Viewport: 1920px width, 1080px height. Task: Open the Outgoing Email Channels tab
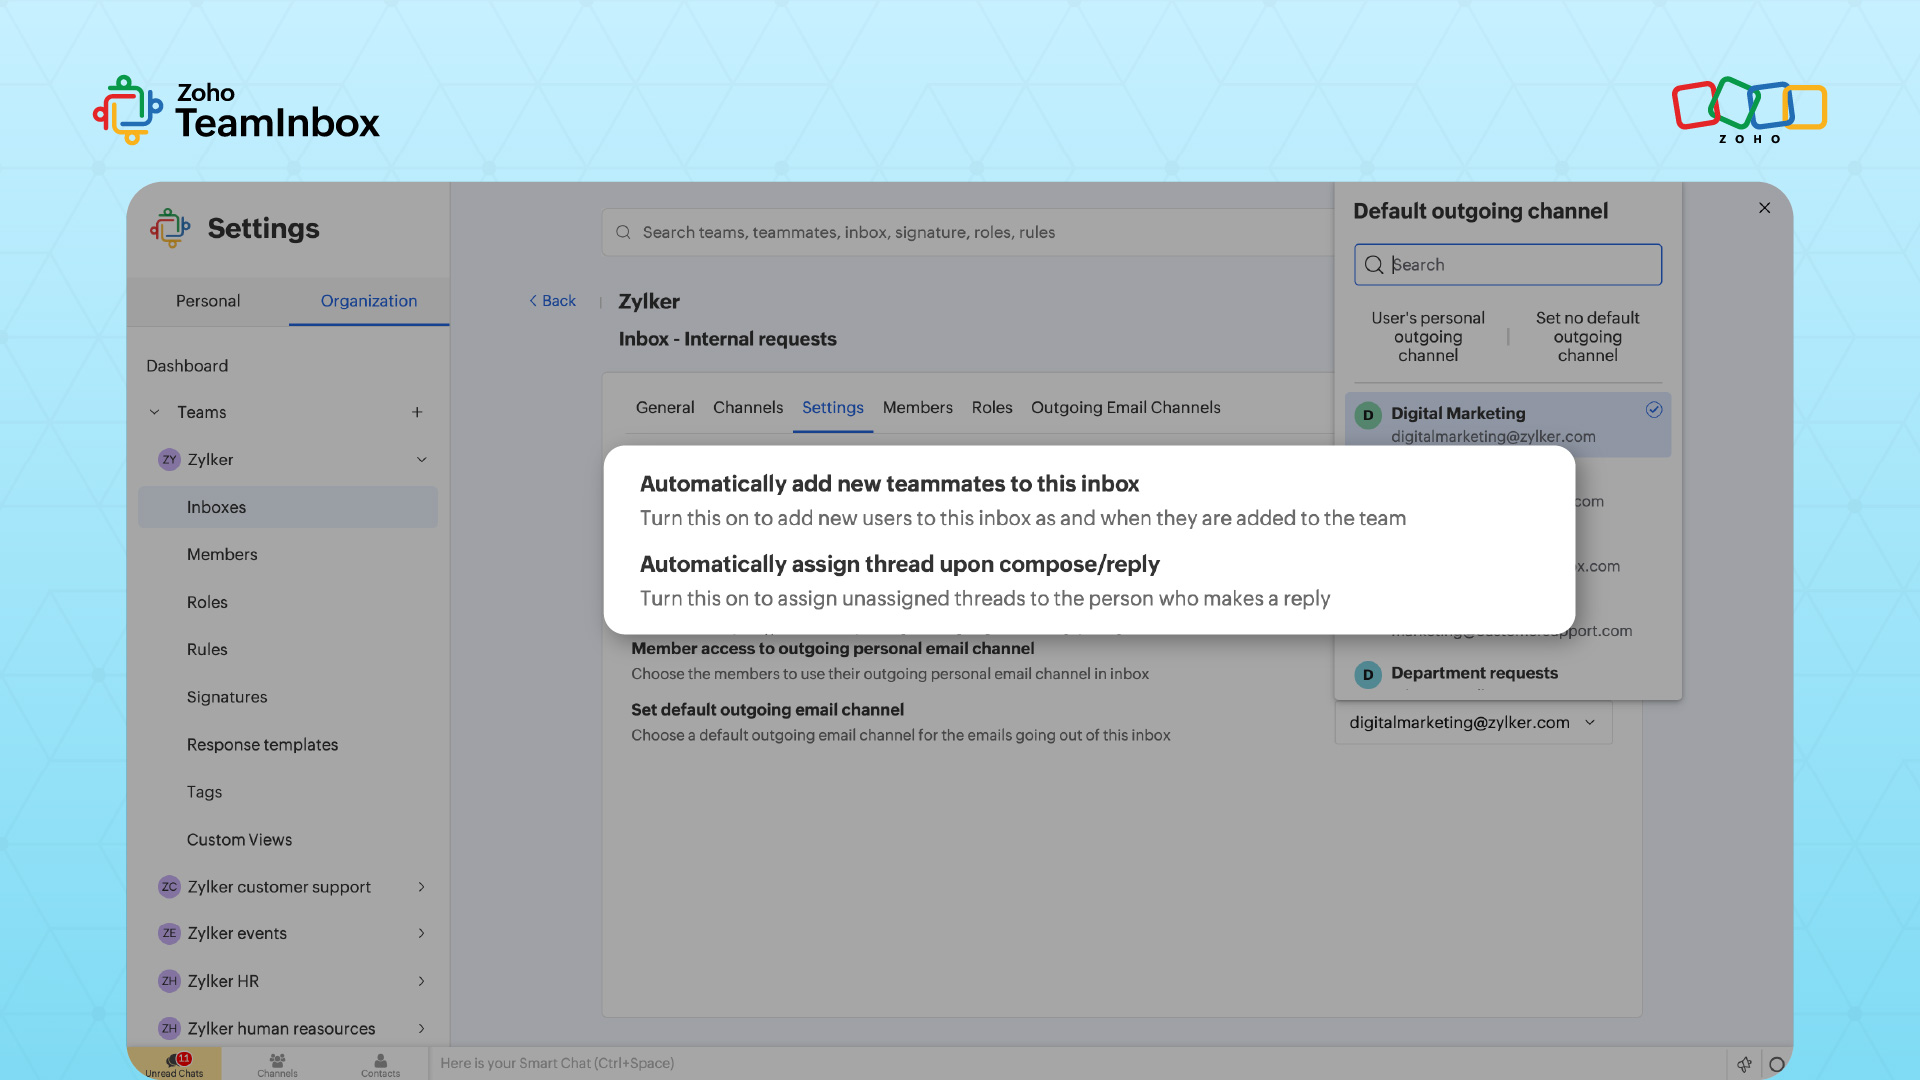click(x=1125, y=407)
